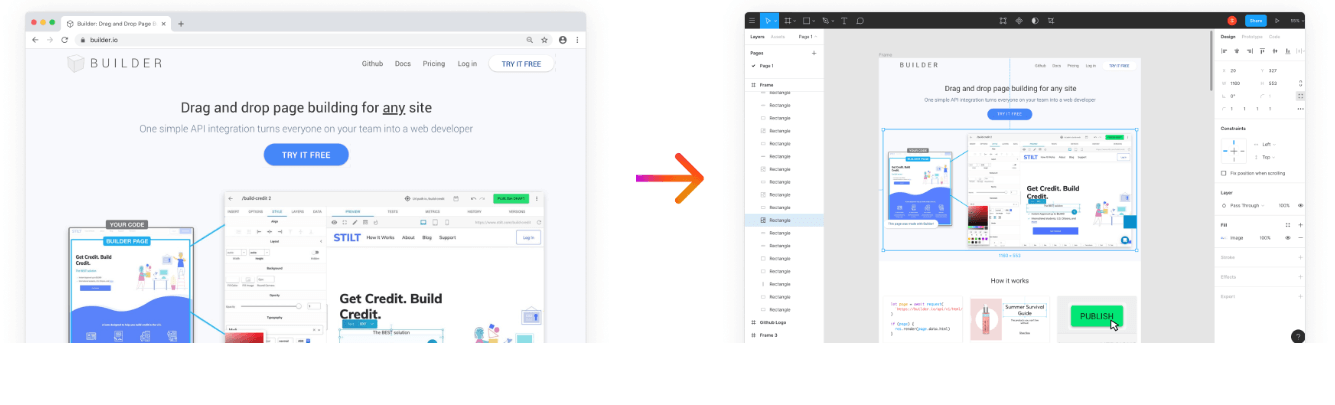Toggle Fill image visibility eye icon
Screen dimensions: 1335x405
[1288, 238]
